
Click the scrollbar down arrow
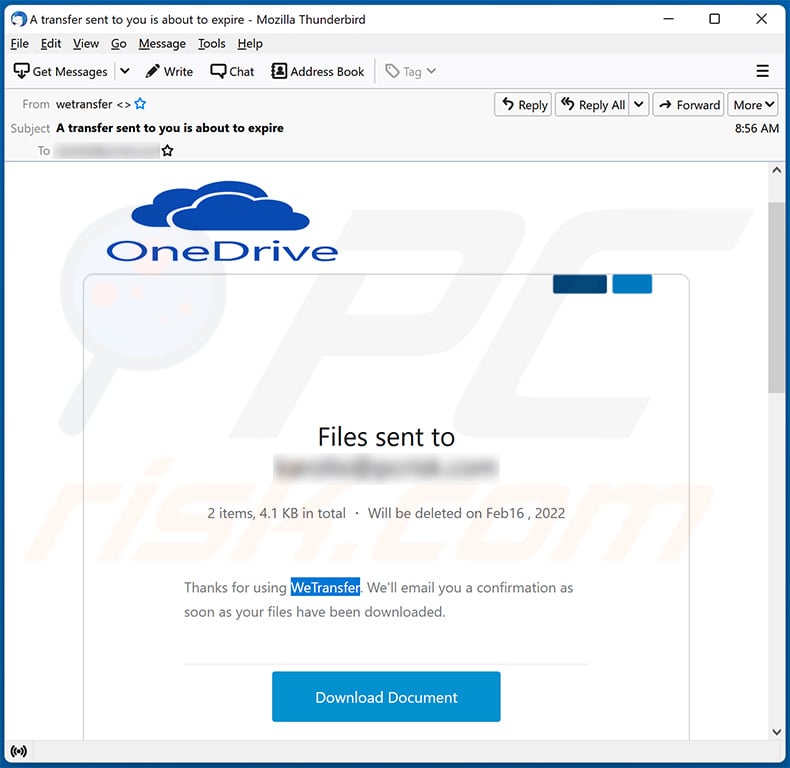[x=776, y=732]
